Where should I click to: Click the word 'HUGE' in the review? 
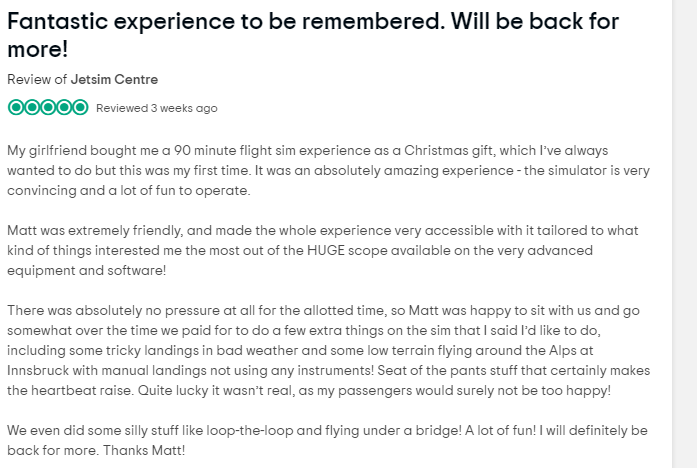point(326,250)
